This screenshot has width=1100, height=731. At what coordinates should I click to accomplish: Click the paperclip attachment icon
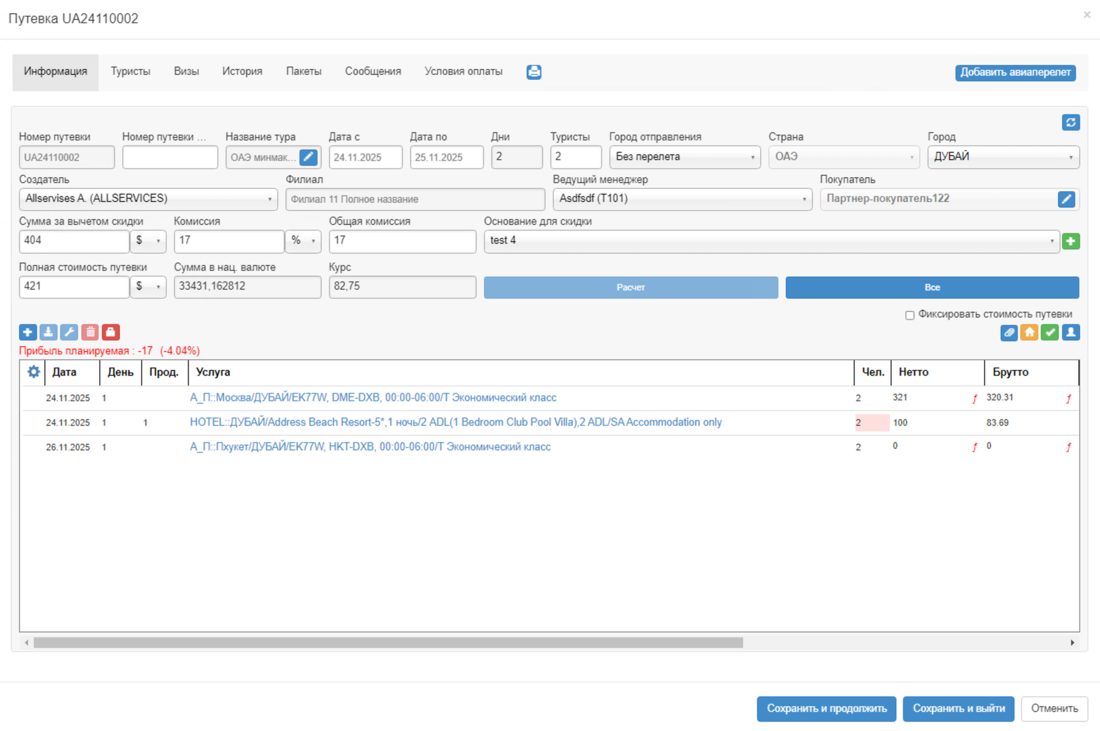coord(1009,332)
